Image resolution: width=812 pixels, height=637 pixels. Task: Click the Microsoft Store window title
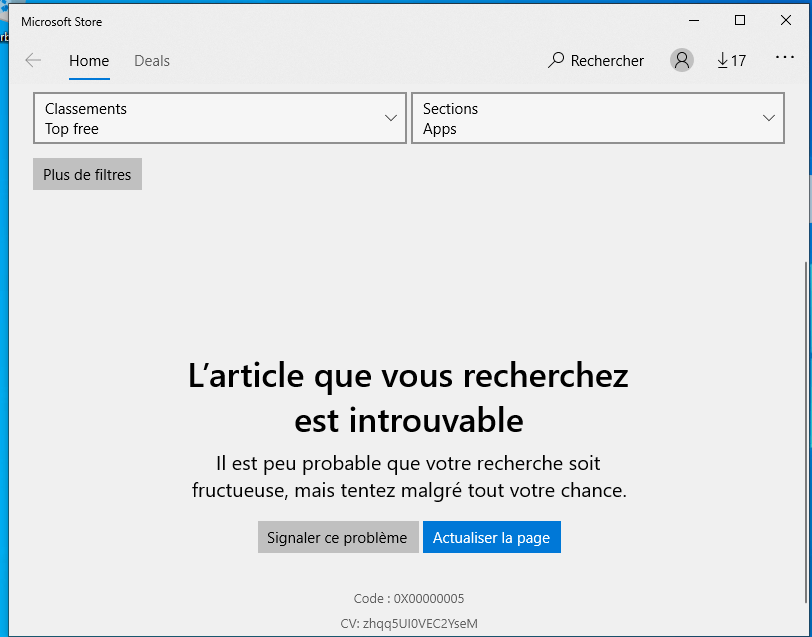pos(62,22)
